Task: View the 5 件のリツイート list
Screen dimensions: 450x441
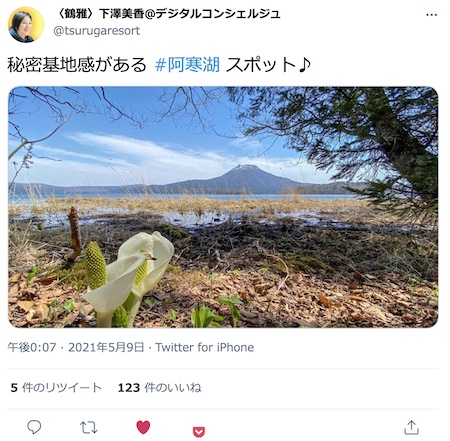Action: 56,388
